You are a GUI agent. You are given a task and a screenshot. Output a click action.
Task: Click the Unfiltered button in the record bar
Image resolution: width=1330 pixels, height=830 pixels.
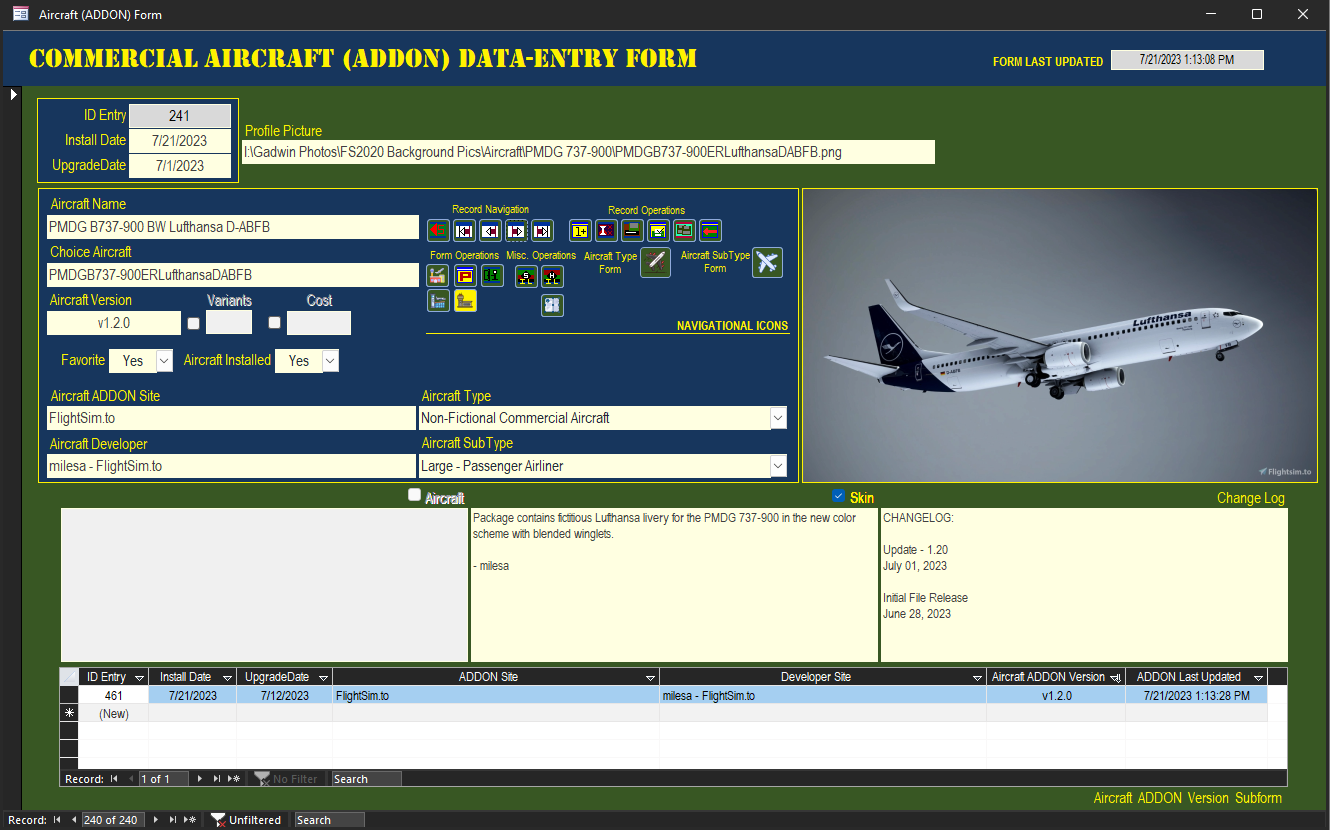click(x=246, y=820)
